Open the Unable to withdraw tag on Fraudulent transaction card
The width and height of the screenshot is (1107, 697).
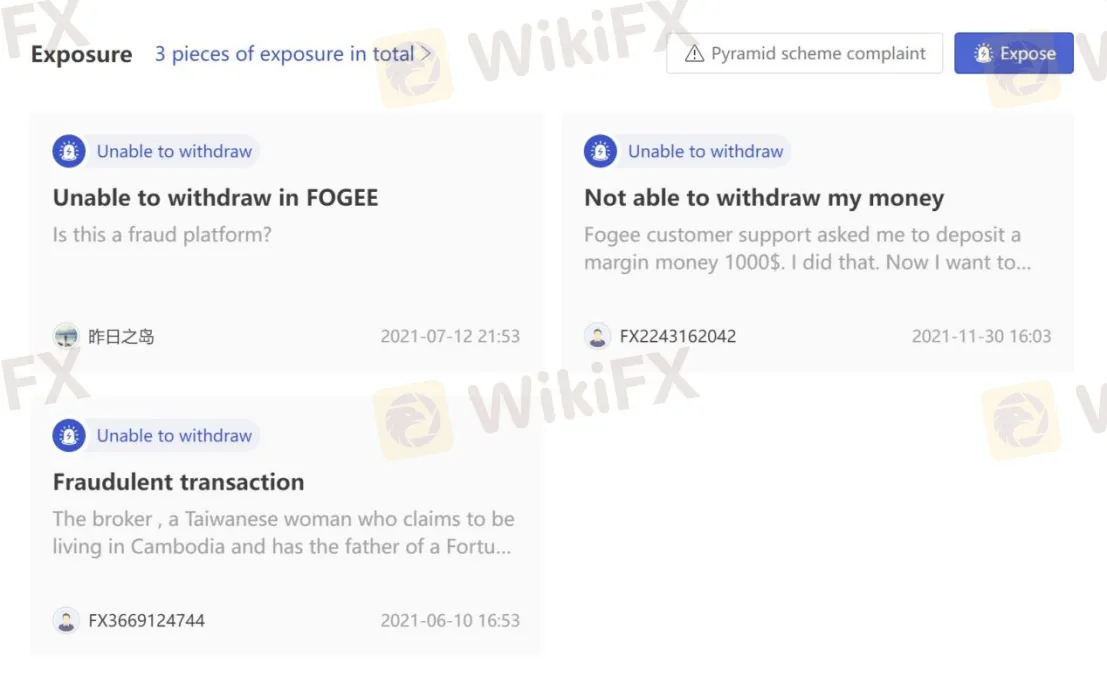click(154, 435)
